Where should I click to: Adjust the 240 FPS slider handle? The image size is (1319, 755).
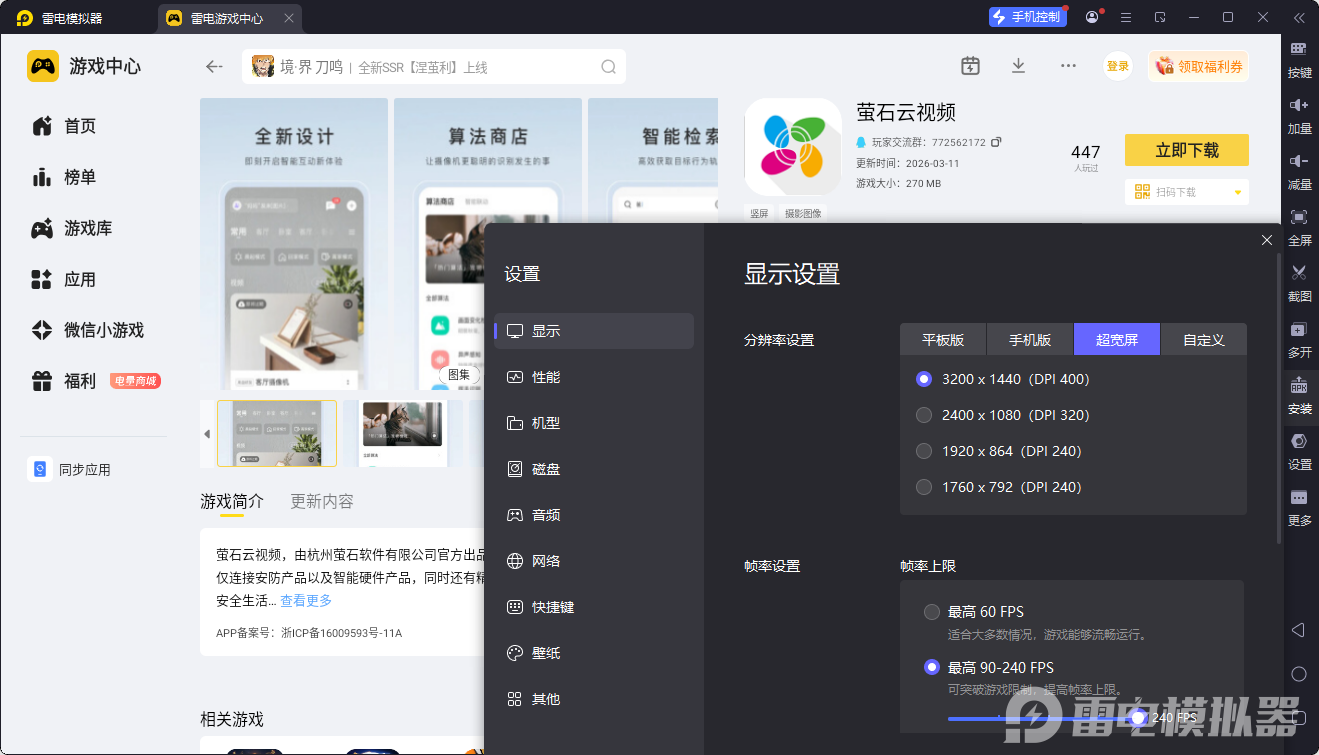[x=1137, y=717]
